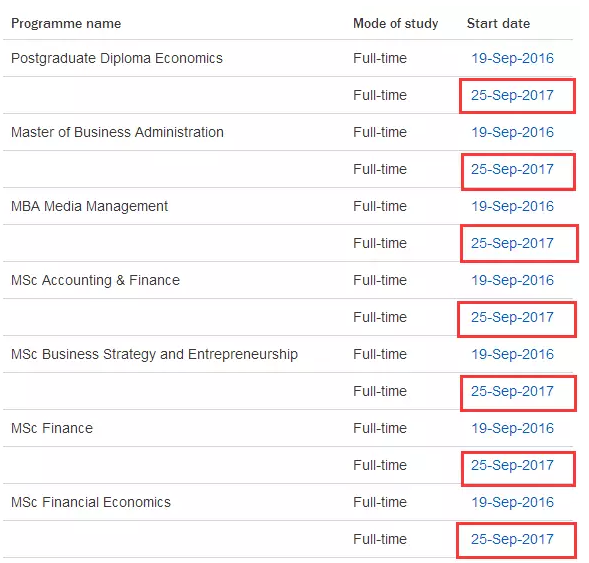The height and width of the screenshot is (563, 589).
Task: Click the Mode of study column header
Action: tap(396, 24)
